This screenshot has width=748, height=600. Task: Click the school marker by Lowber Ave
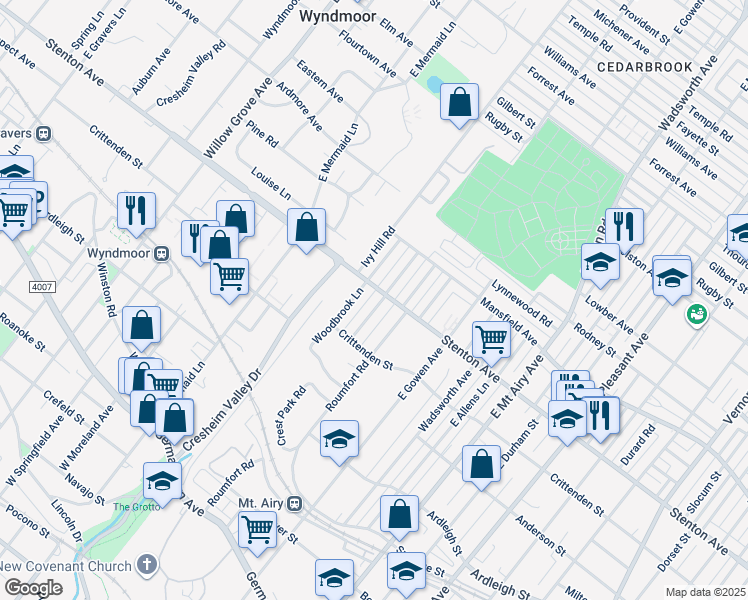(600, 265)
